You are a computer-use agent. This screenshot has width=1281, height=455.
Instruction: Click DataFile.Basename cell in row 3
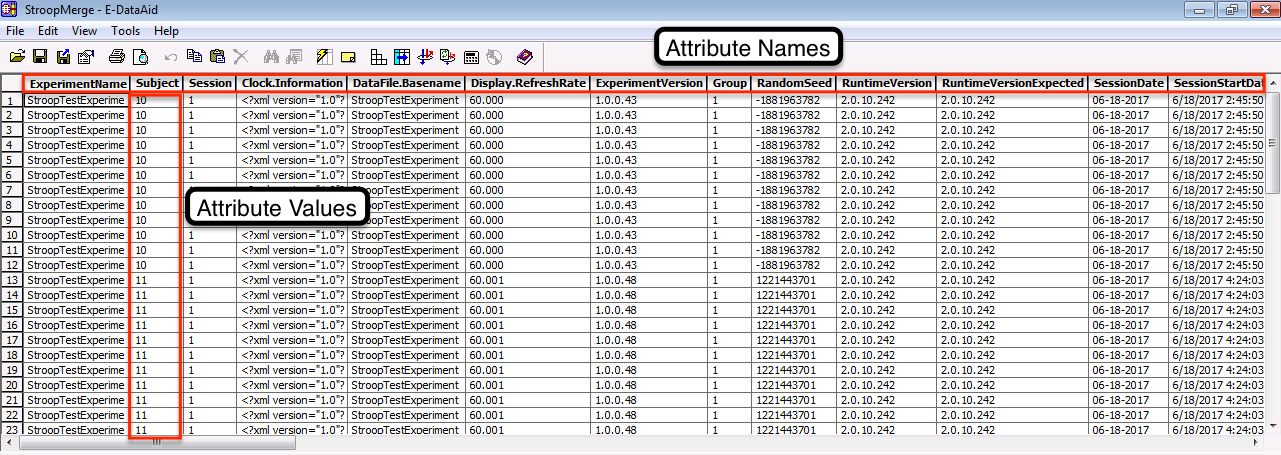click(406, 130)
